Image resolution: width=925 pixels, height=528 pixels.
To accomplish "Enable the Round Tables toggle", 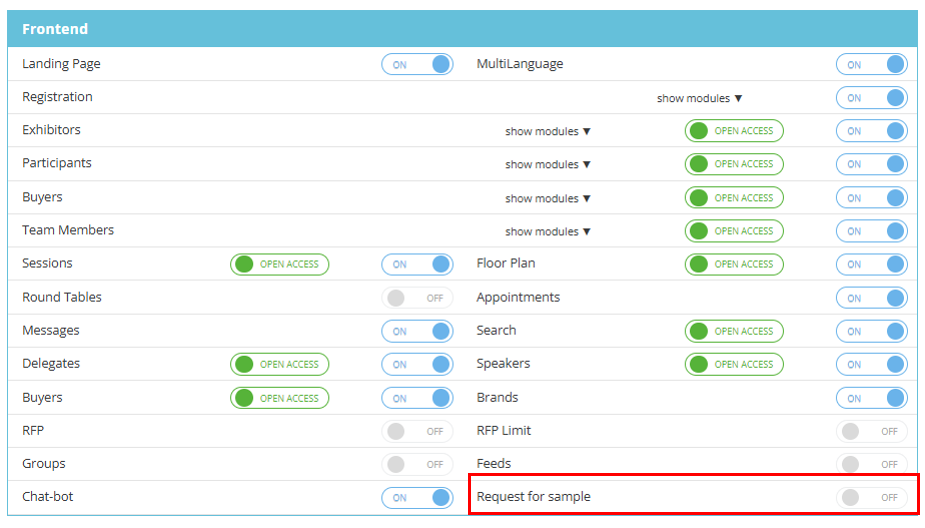I will point(417,298).
